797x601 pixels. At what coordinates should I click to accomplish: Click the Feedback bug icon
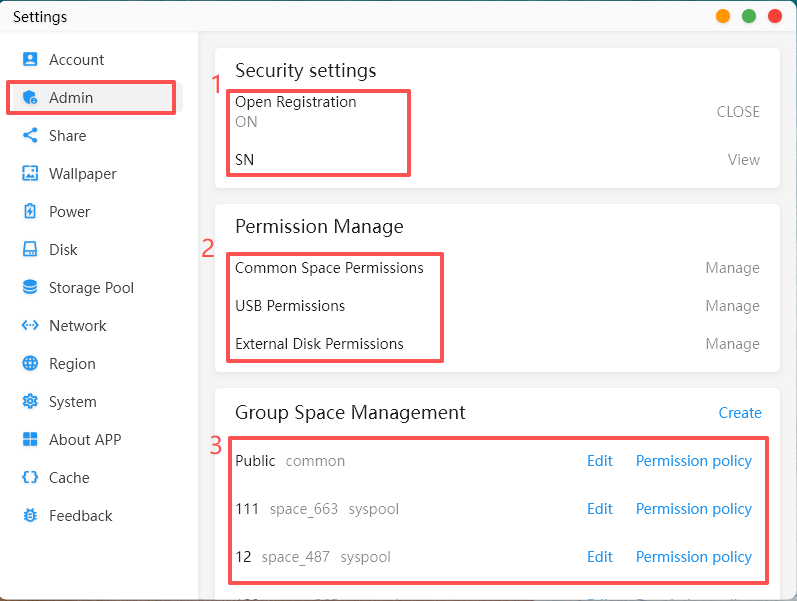[x=30, y=515]
